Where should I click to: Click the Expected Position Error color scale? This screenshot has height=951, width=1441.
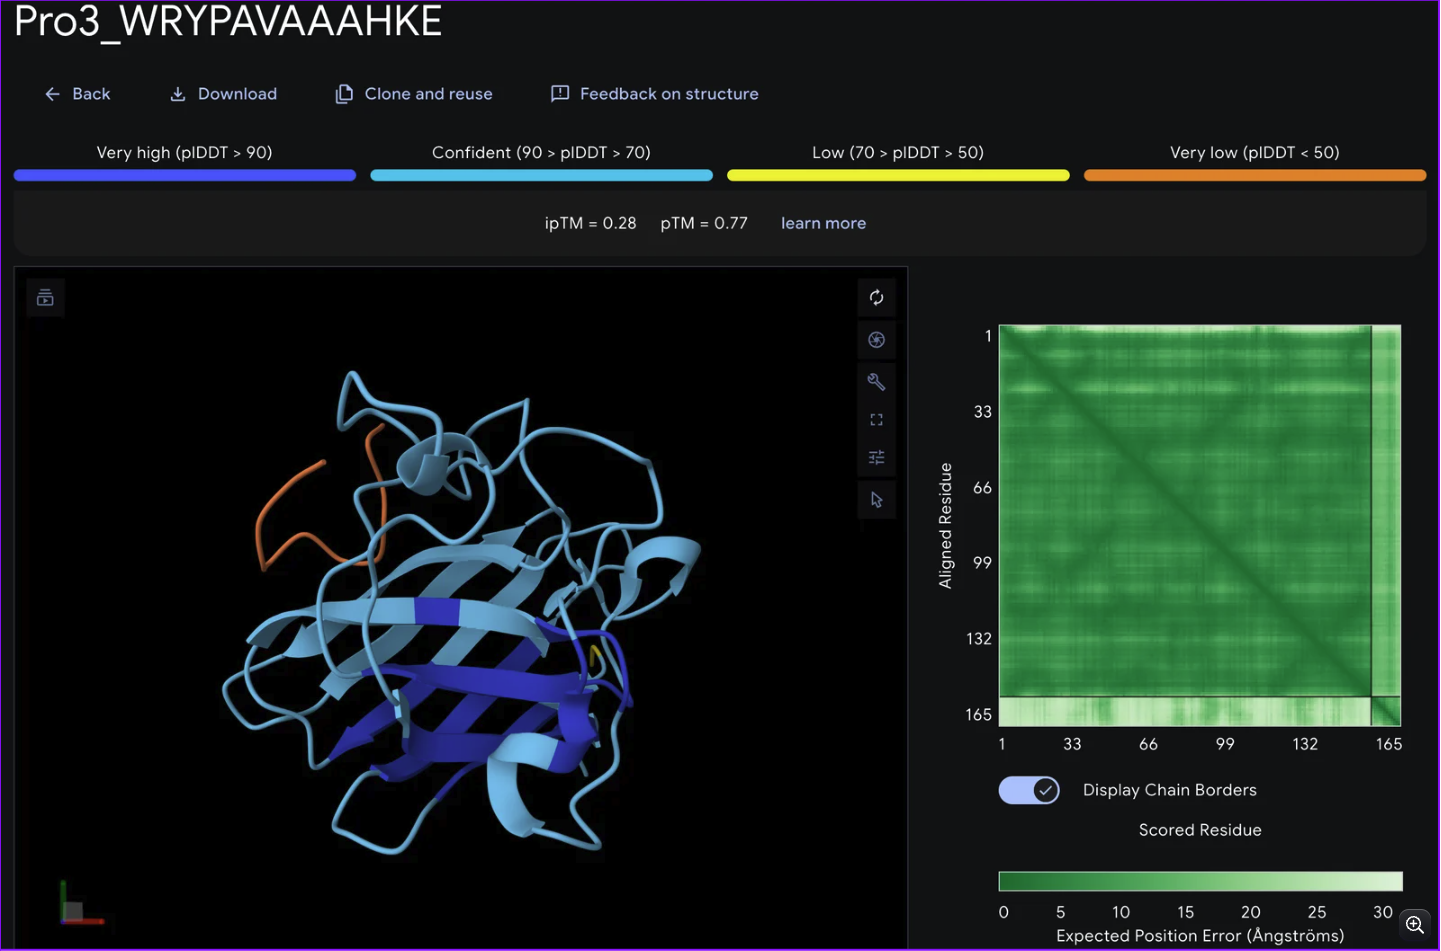click(x=1200, y=881)
